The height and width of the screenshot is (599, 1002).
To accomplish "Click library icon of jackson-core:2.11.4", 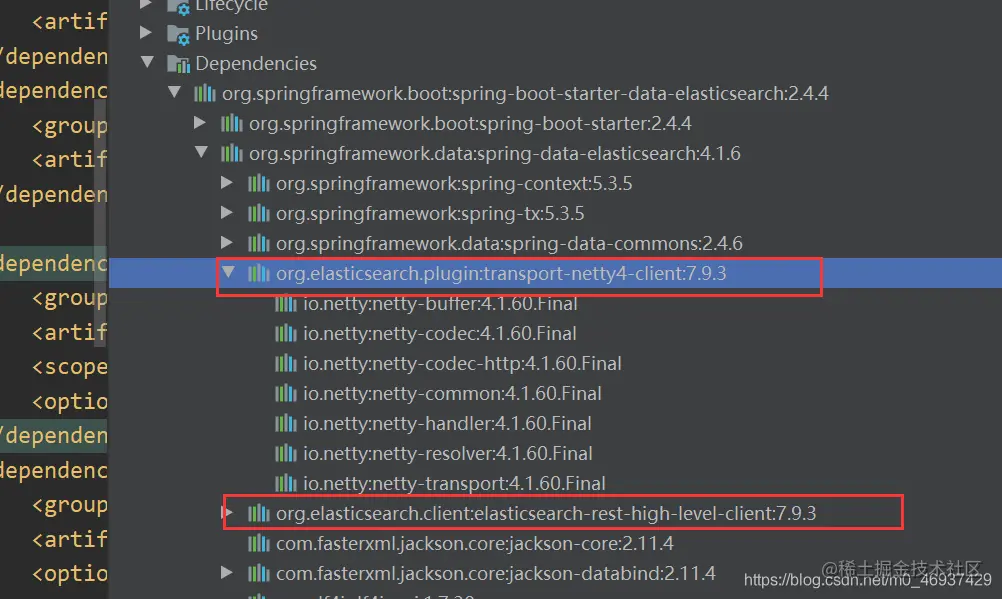I will [259, 543].
